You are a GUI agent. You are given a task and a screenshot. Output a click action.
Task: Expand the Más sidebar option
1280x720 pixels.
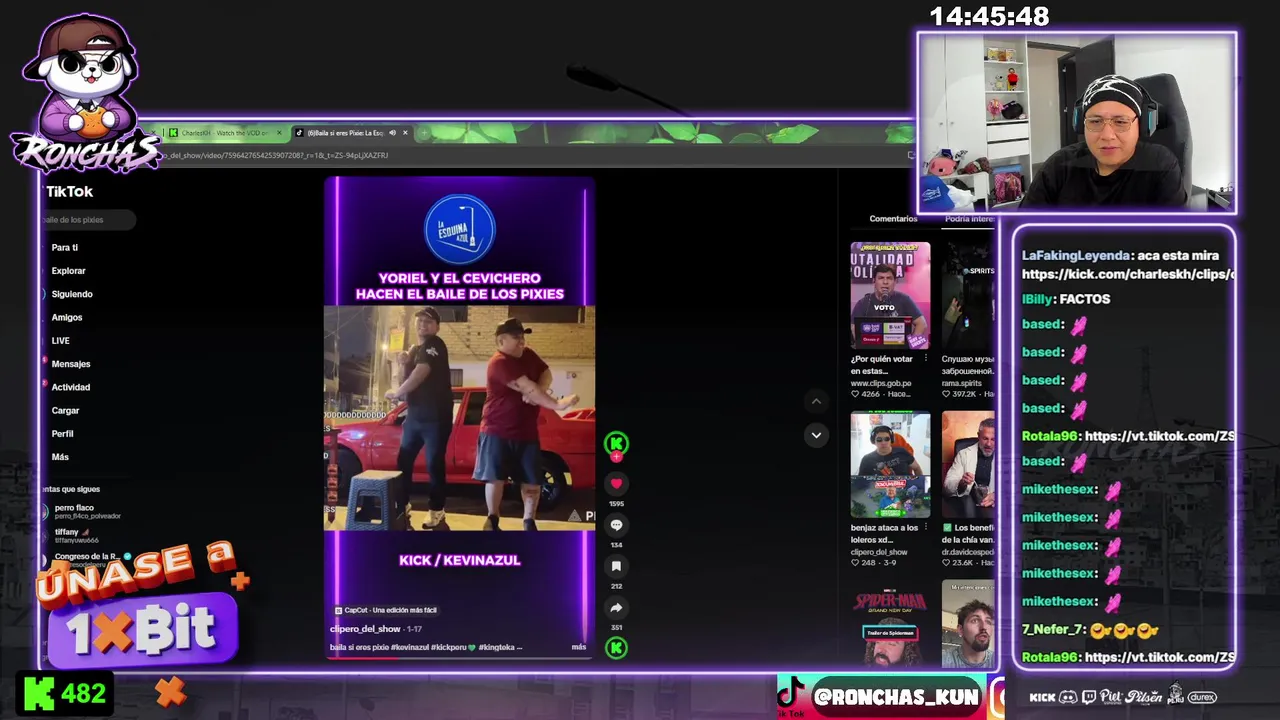[60, 457]
